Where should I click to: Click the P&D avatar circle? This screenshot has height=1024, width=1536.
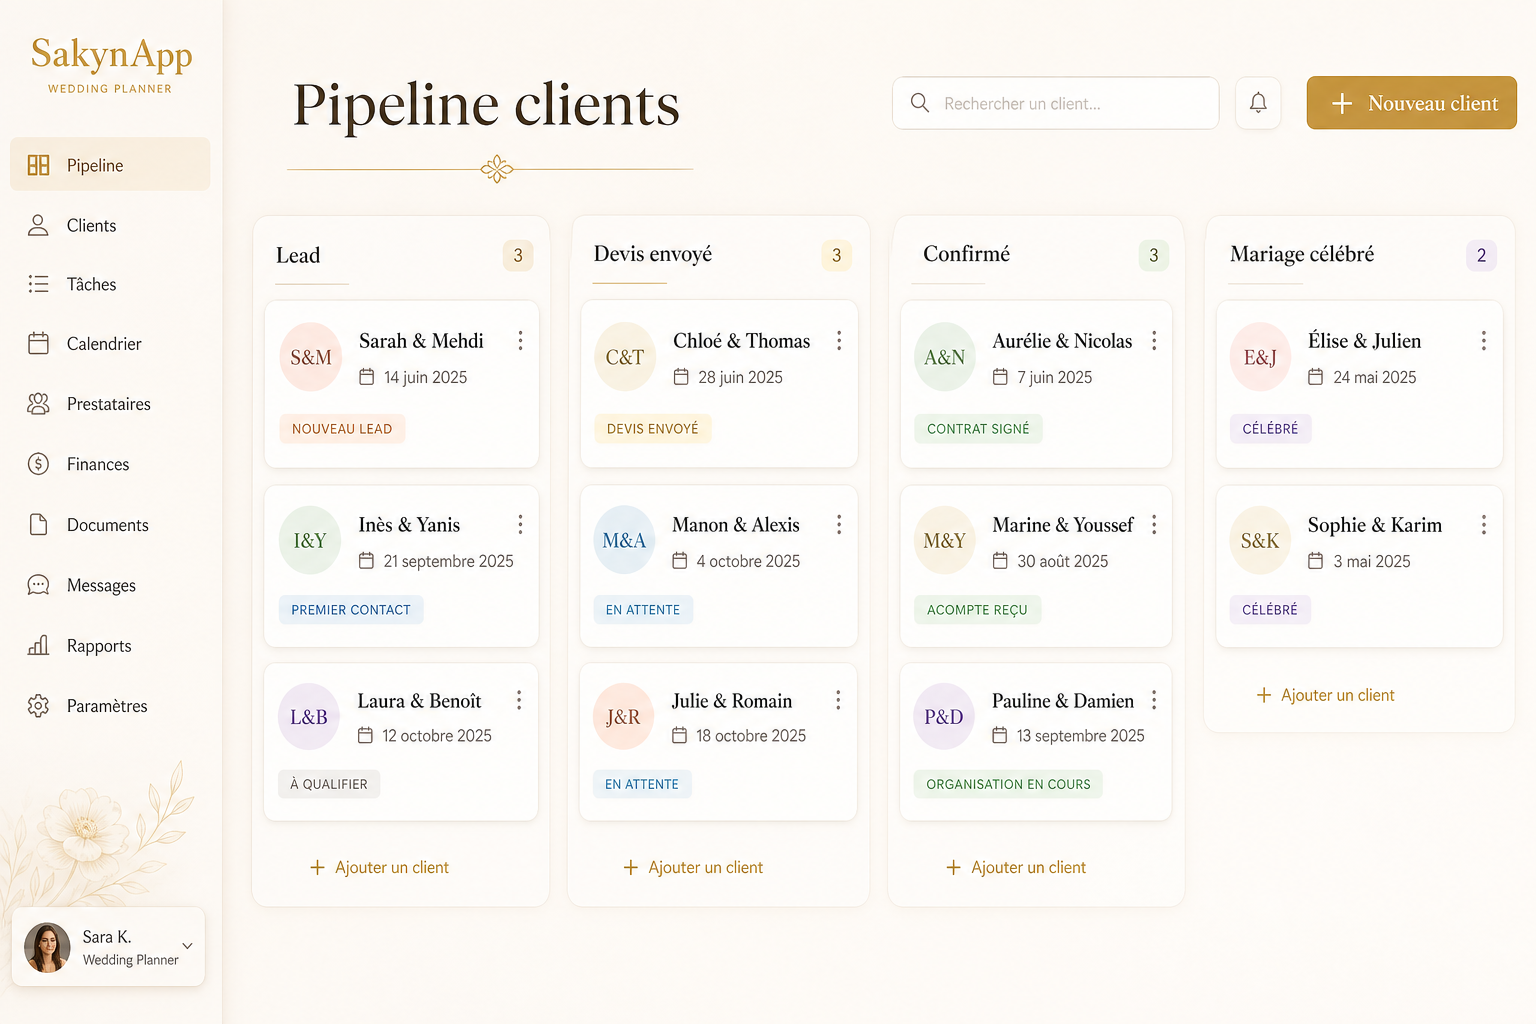pyautogui.click(x=944, y=717)
